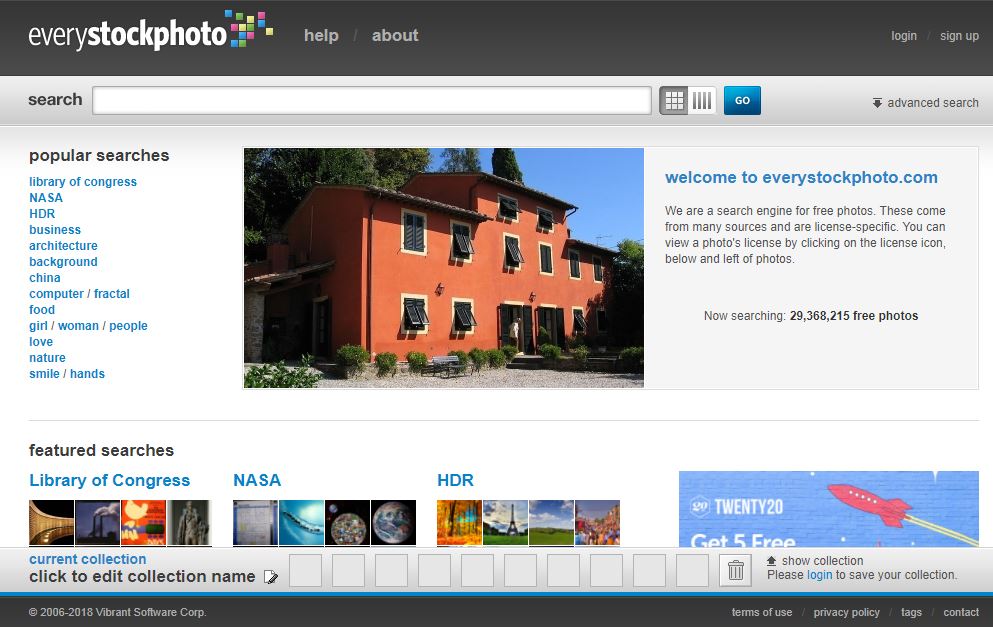Open the autumn forest HDR thumbnail
Image resolution: width=993 pixels, height=627 pixels.
click(x=459, y=523)
